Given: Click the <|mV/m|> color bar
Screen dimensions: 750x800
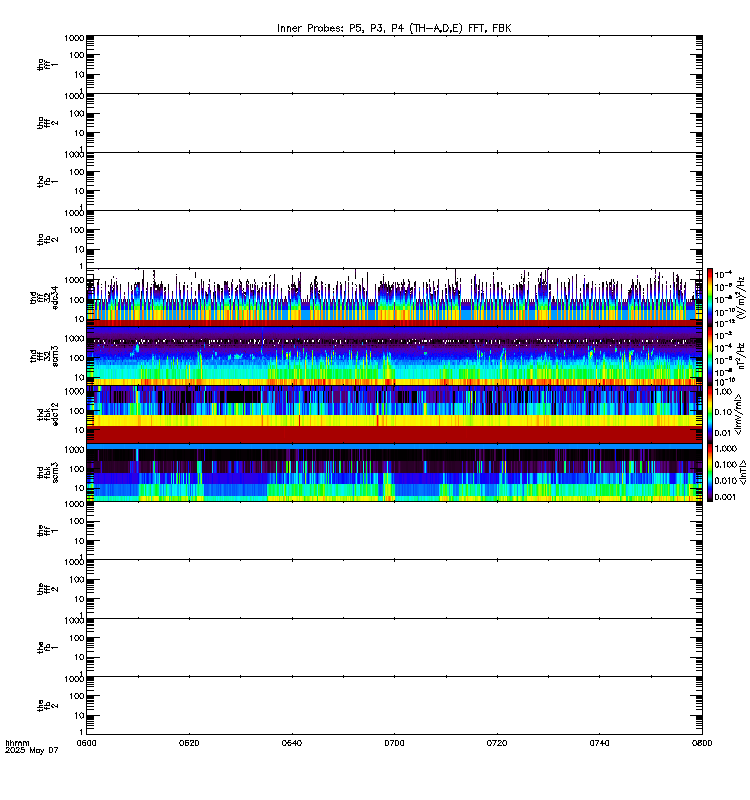Looking at the screenshot, I should [710, 414].
